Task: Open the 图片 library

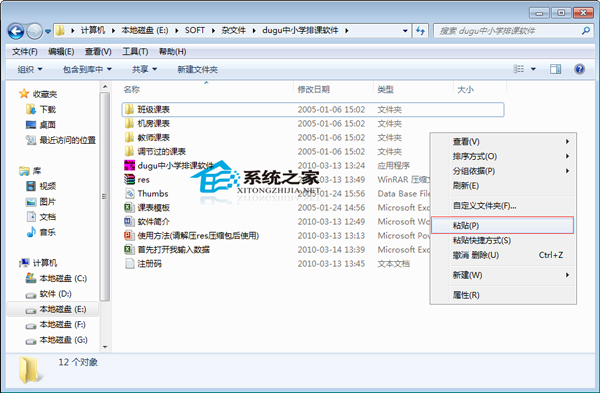Action: (41, 202)
